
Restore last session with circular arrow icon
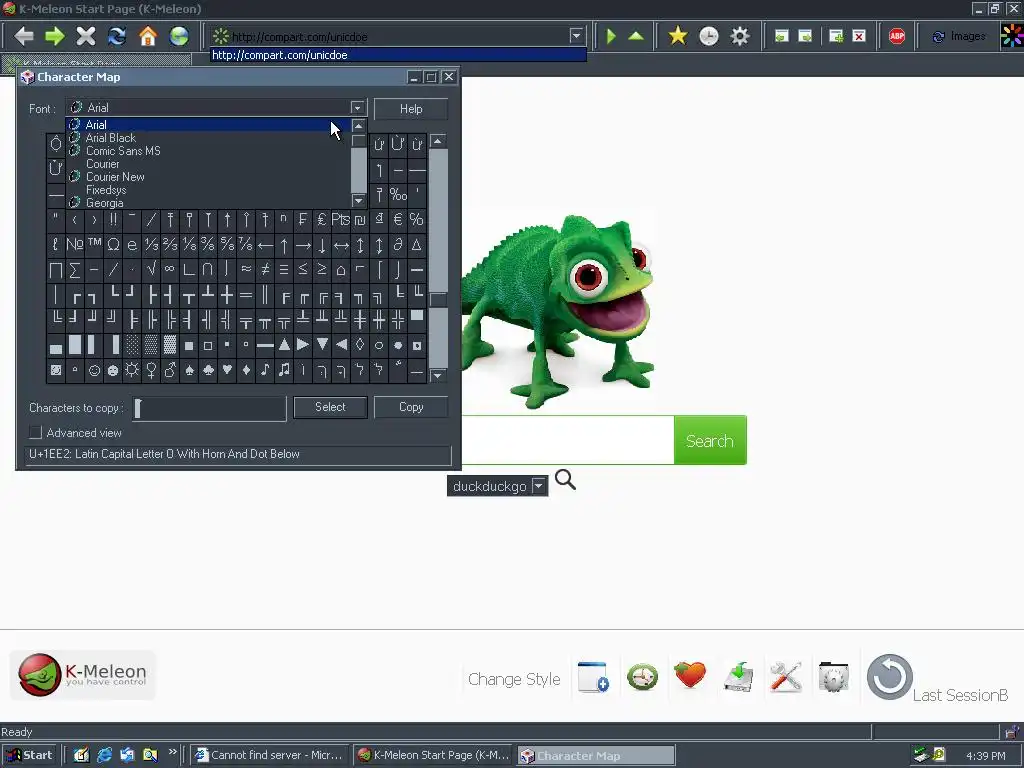tap(889, 677)
